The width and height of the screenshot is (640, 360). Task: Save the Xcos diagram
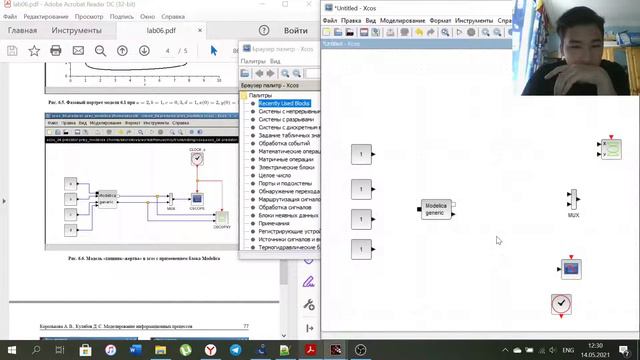coord(364,32)
